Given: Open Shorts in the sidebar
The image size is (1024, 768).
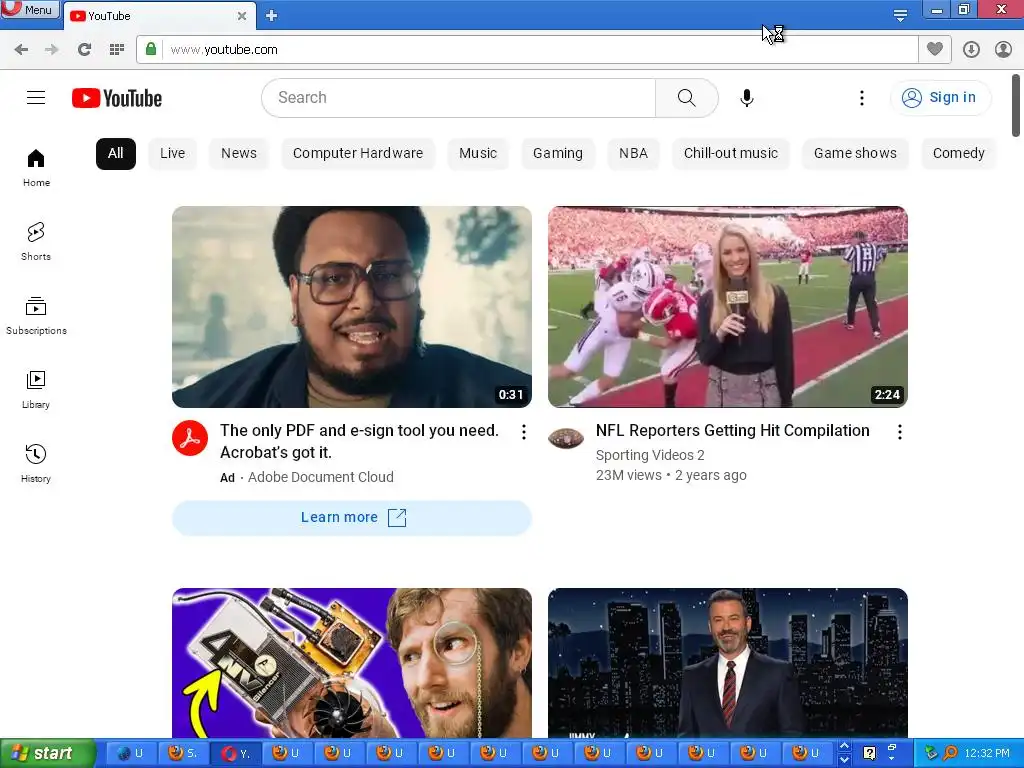Looking at the screenshot, I should (x=36, y=242).
